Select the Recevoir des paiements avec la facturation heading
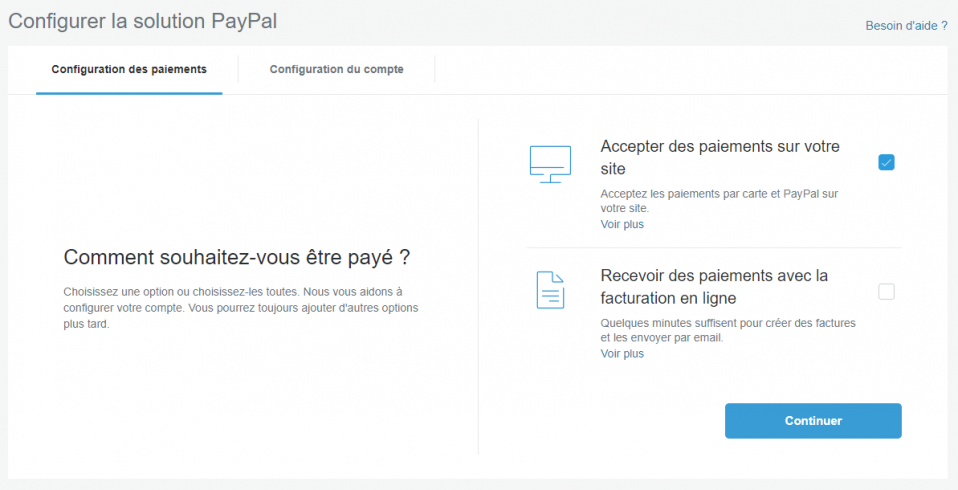 tap(714, 287)
